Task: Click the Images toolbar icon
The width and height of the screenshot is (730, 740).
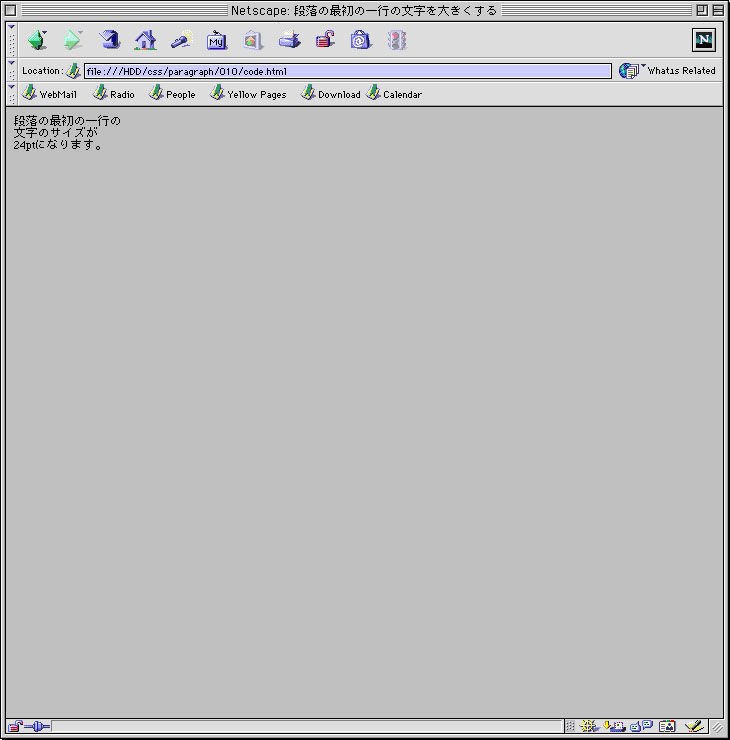Action: point(252,40)
